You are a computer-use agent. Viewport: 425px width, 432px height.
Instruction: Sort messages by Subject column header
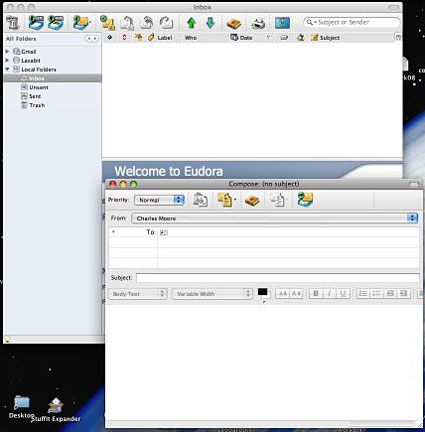point(330,38)
